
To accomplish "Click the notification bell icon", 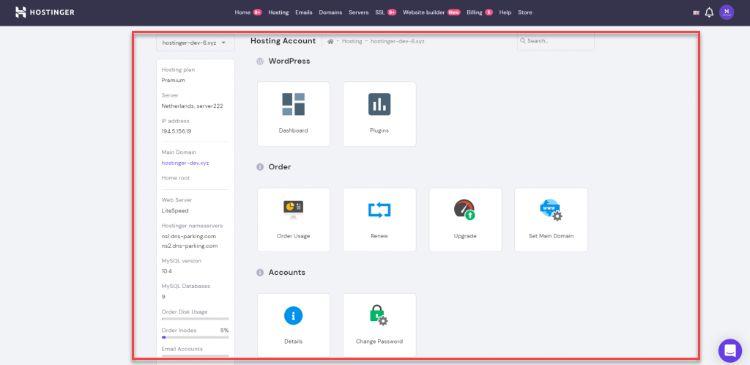I will (x=709, y=12).
